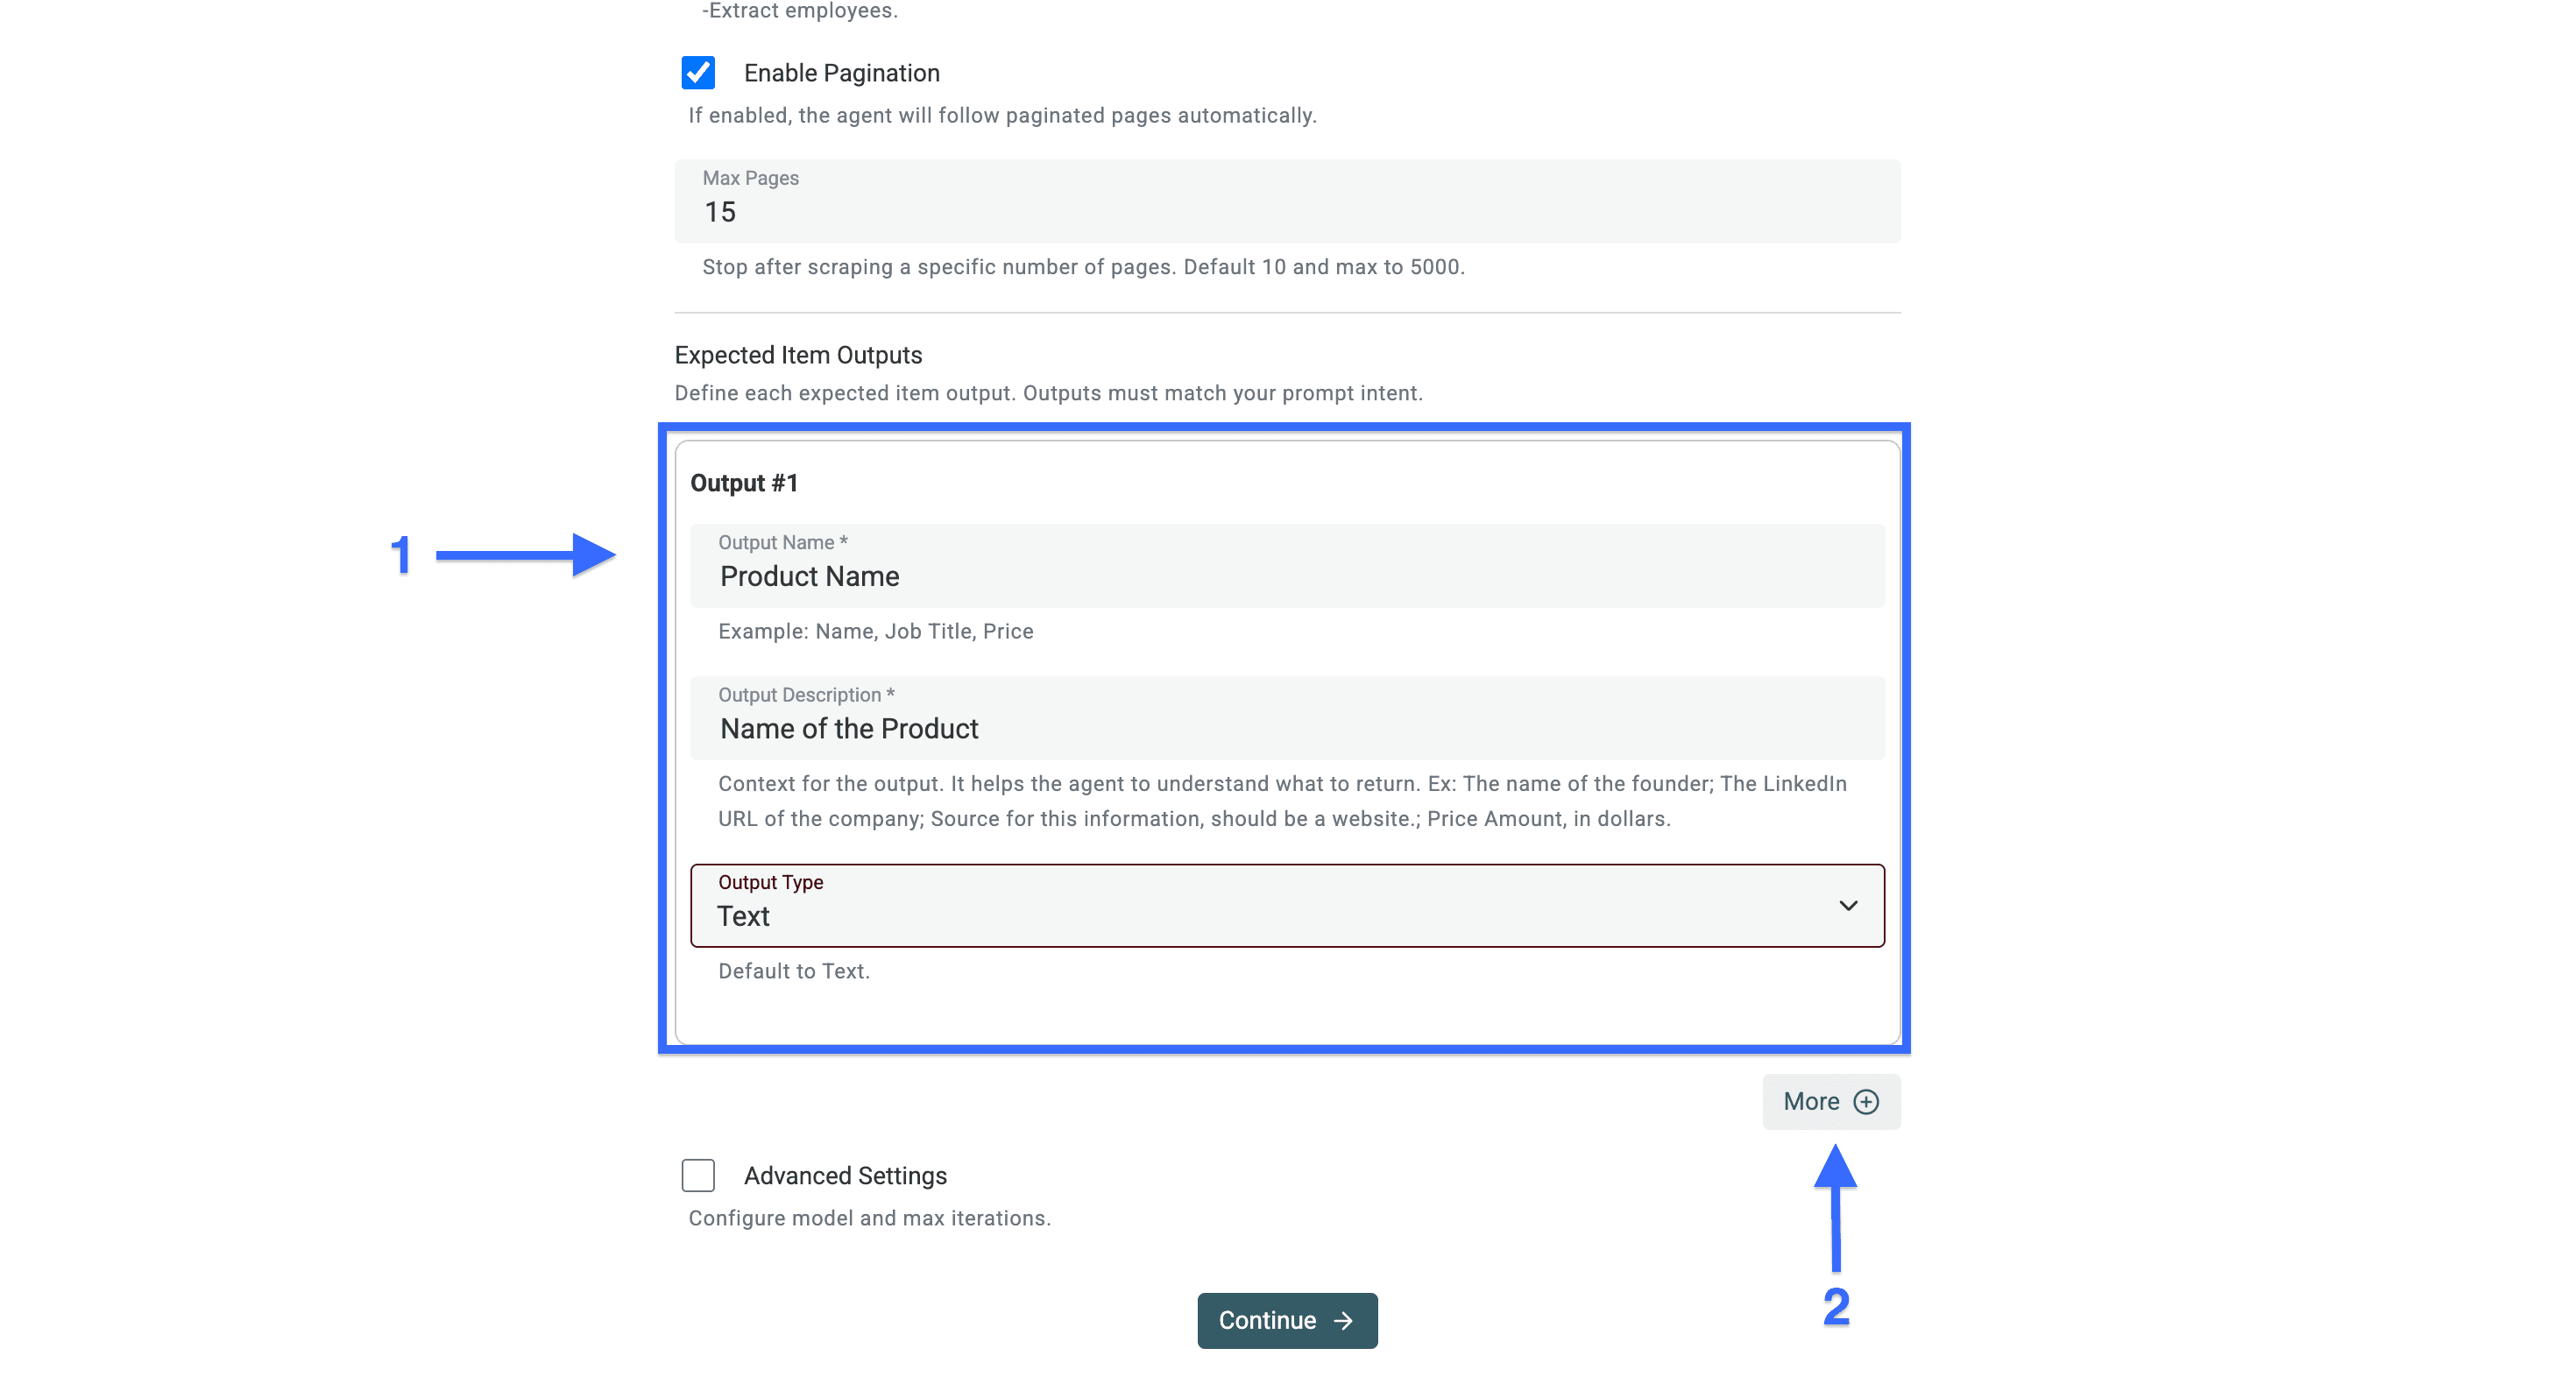The height and width of the screenshot is (1398, 2576).
Task: Click the blue upward arrow labeled 2
Action: (x=1835, y=1208)
